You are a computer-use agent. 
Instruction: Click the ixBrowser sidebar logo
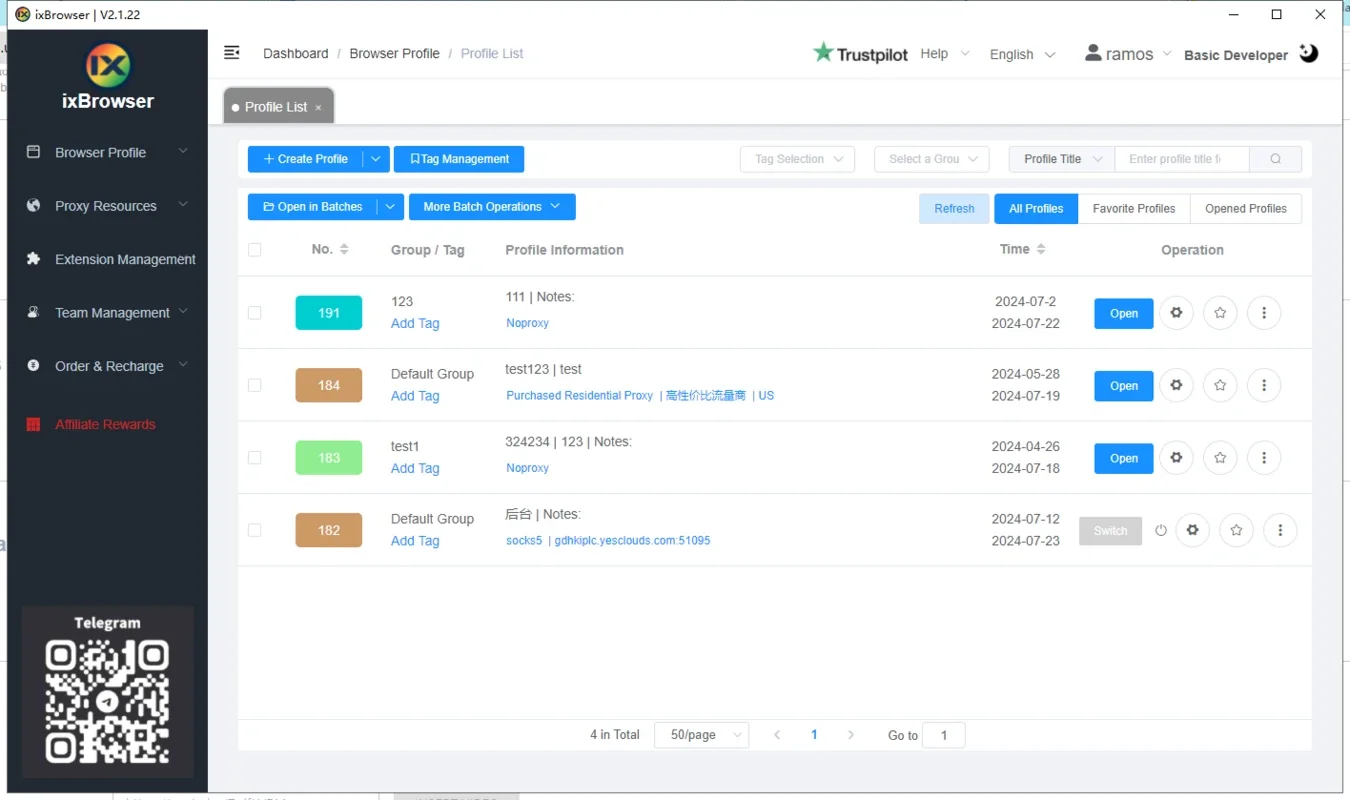pos(107,66)
